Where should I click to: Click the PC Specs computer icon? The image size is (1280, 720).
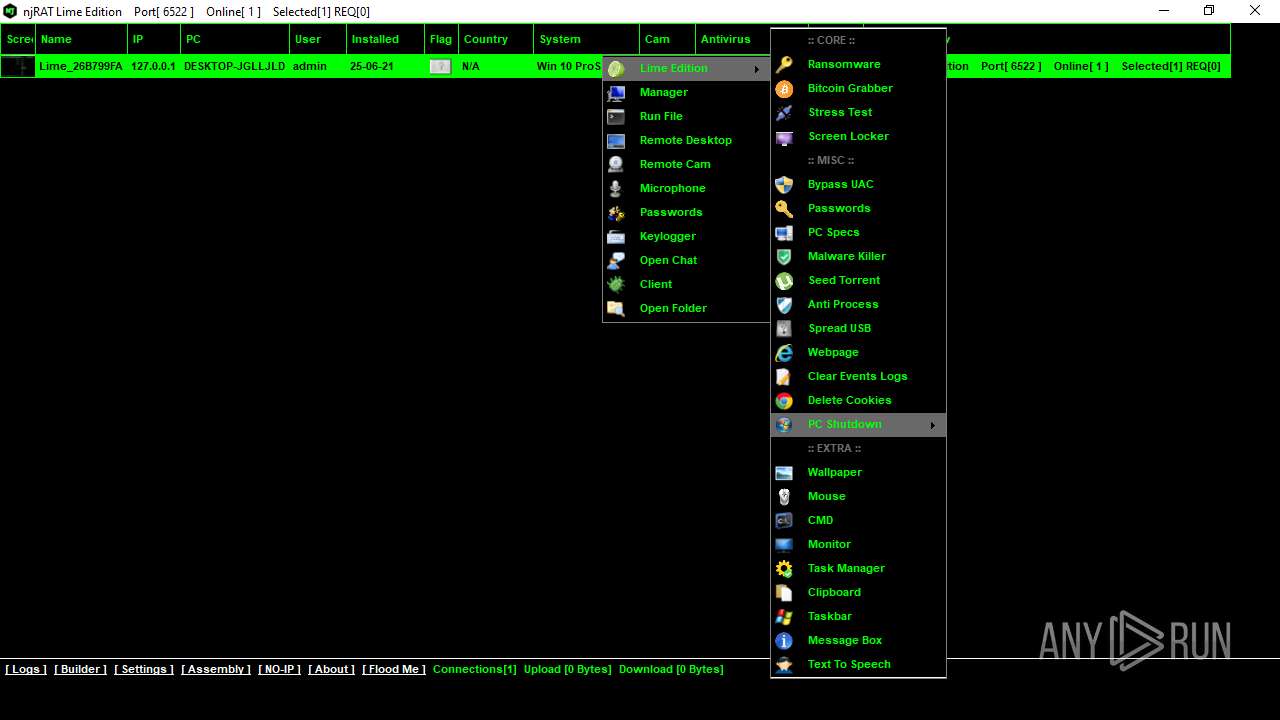click(x=785, y=232)
